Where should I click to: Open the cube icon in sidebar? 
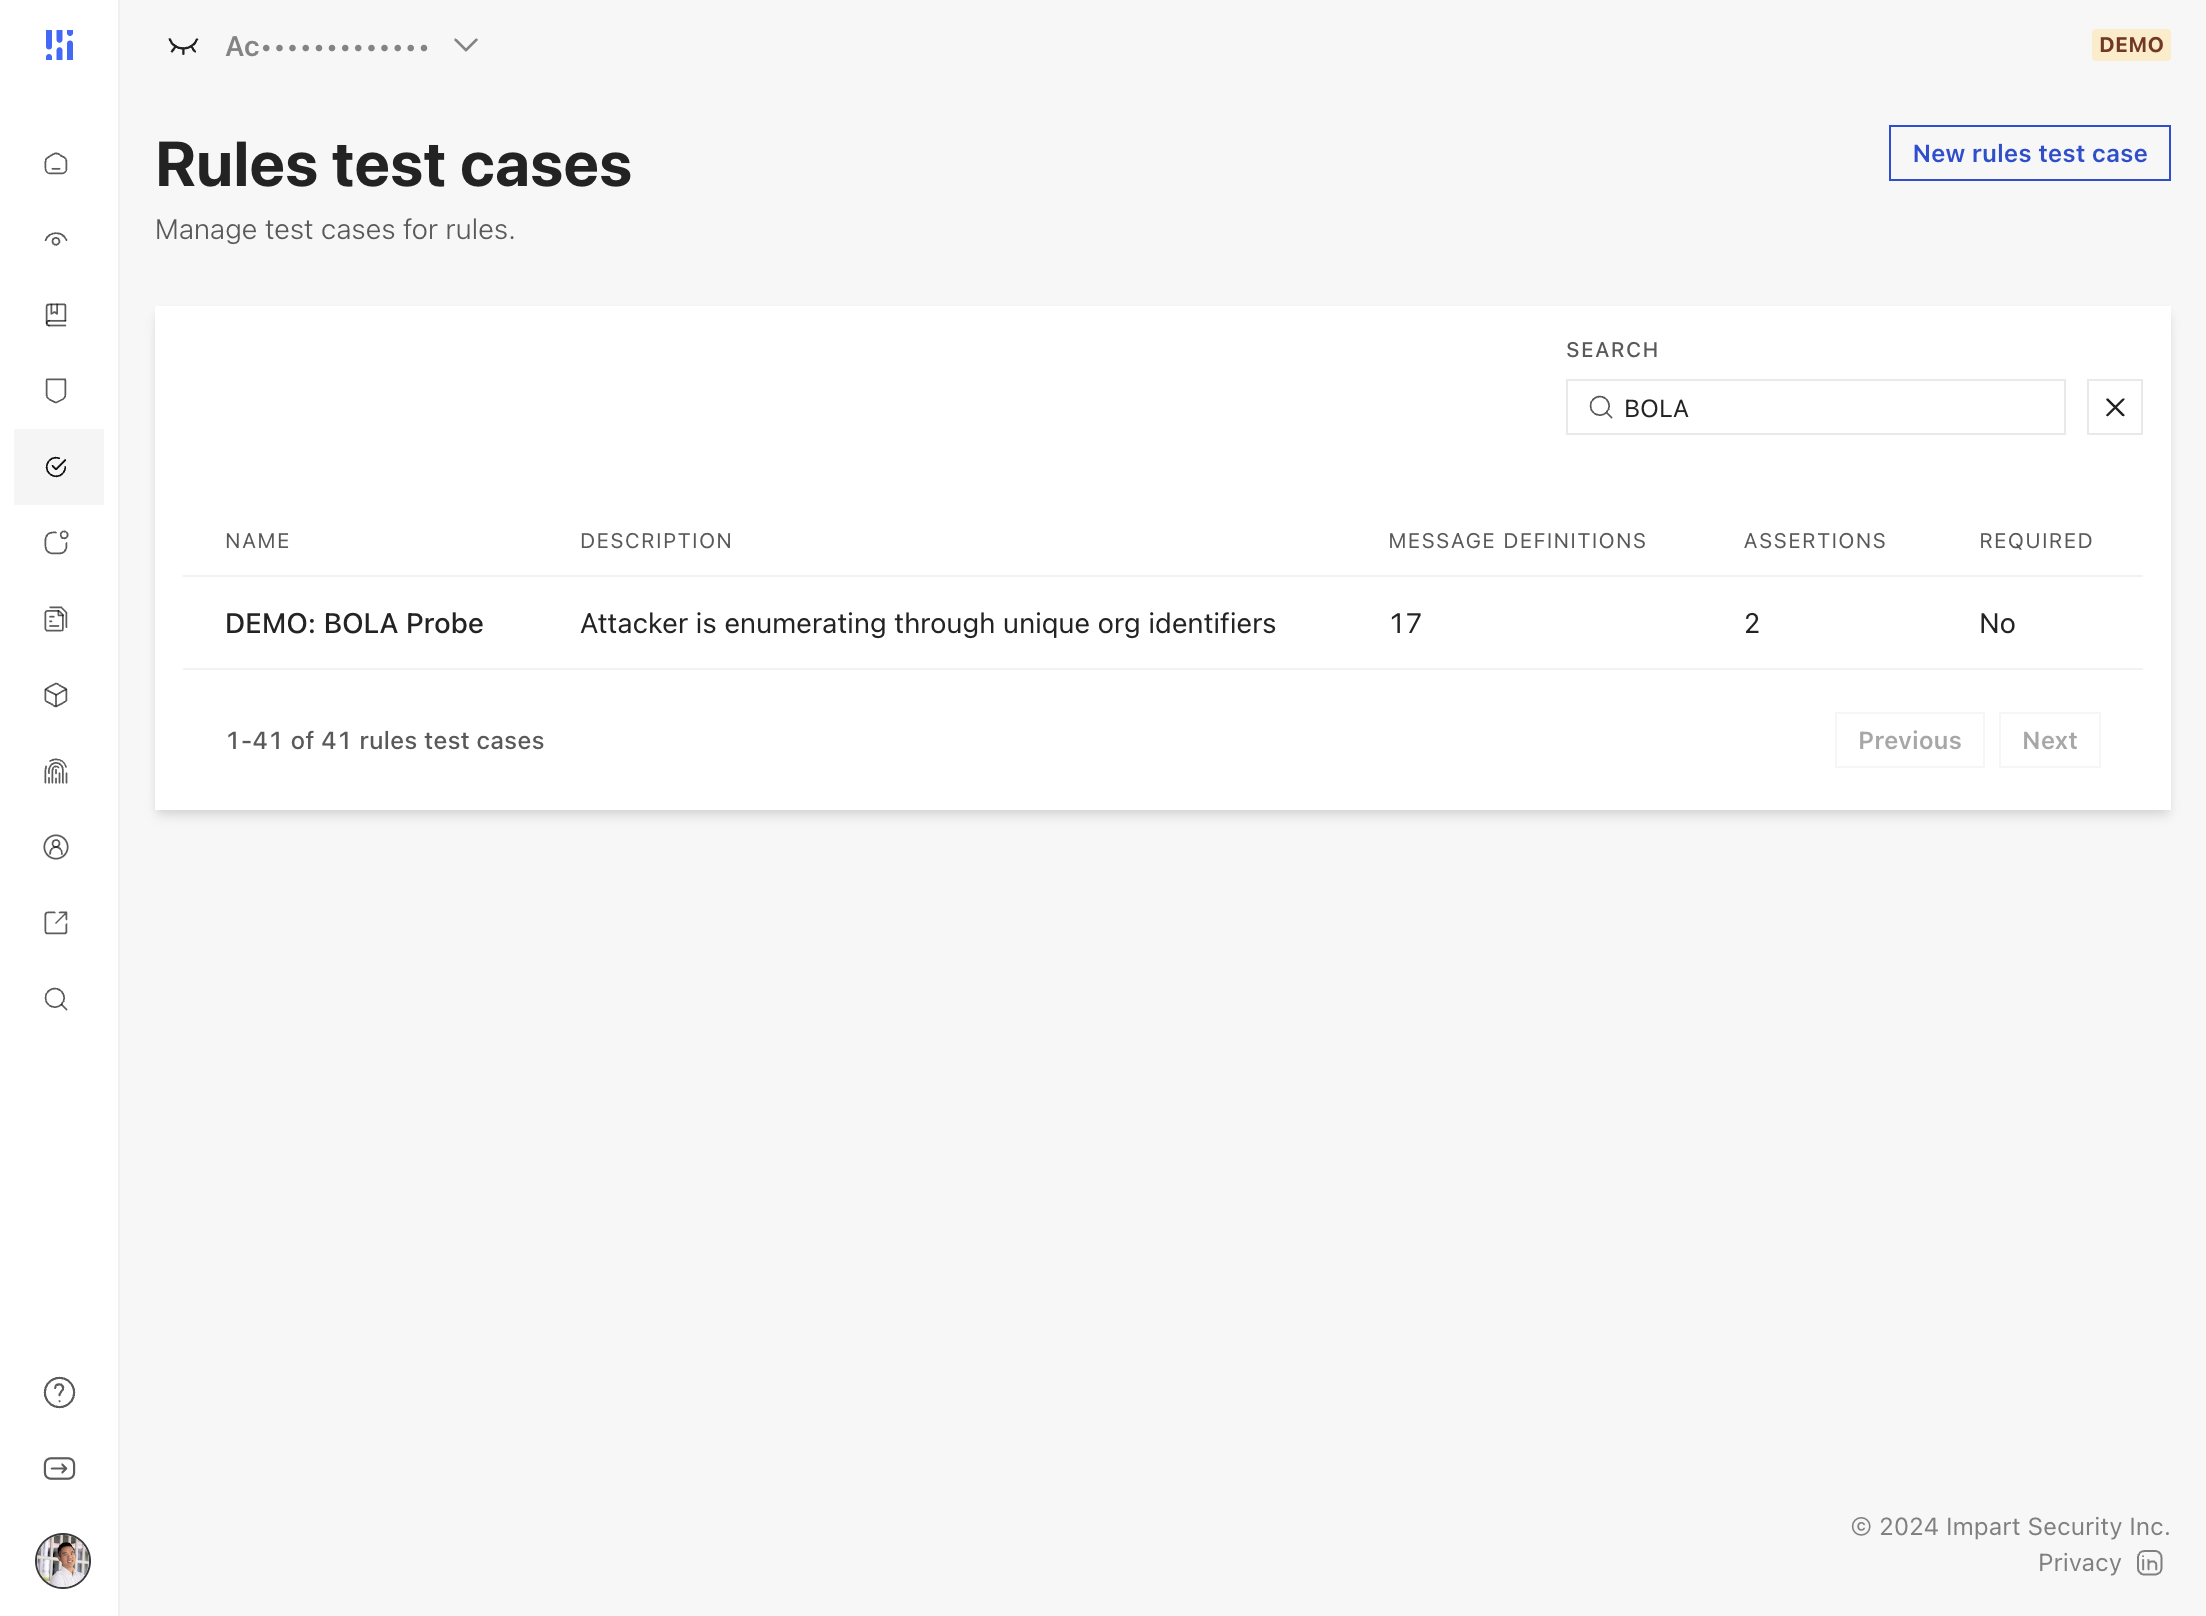(57, 695)
